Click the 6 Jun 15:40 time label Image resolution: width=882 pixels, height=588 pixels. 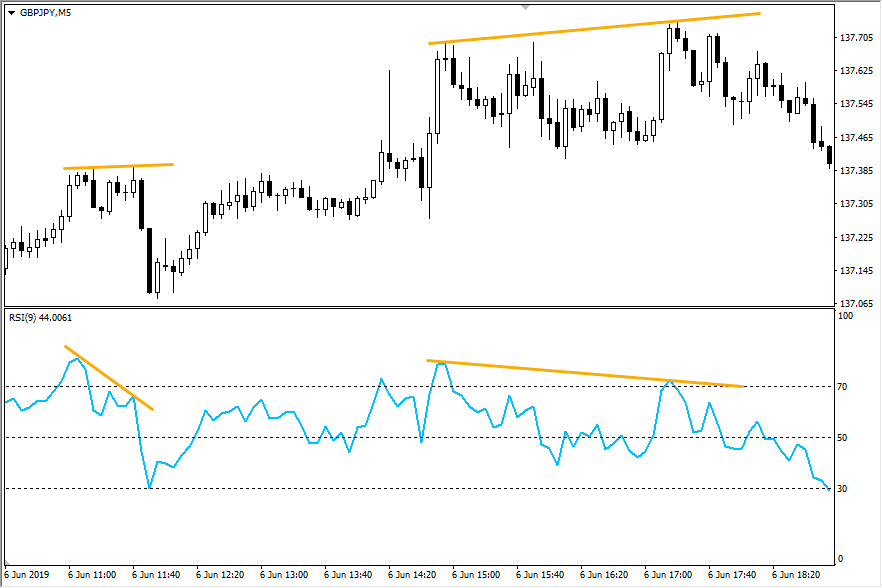point(541,576)
